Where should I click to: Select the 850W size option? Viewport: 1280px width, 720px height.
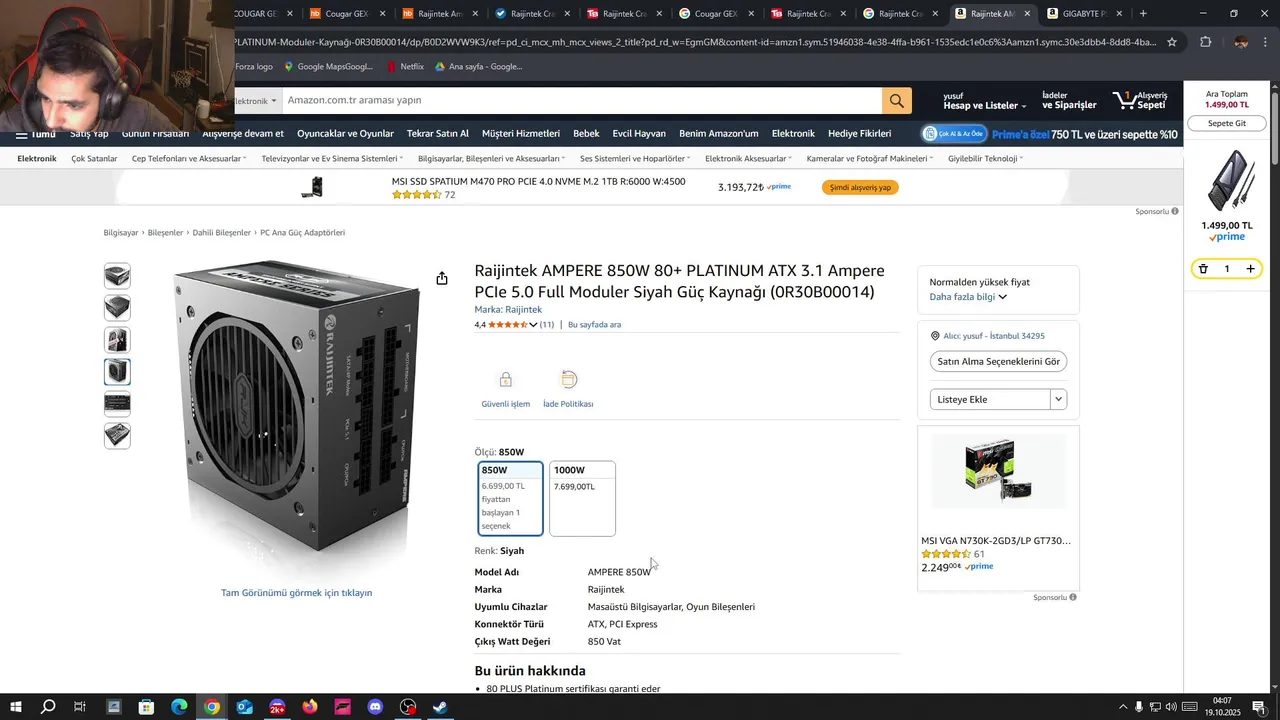click(x=511, y=498)
